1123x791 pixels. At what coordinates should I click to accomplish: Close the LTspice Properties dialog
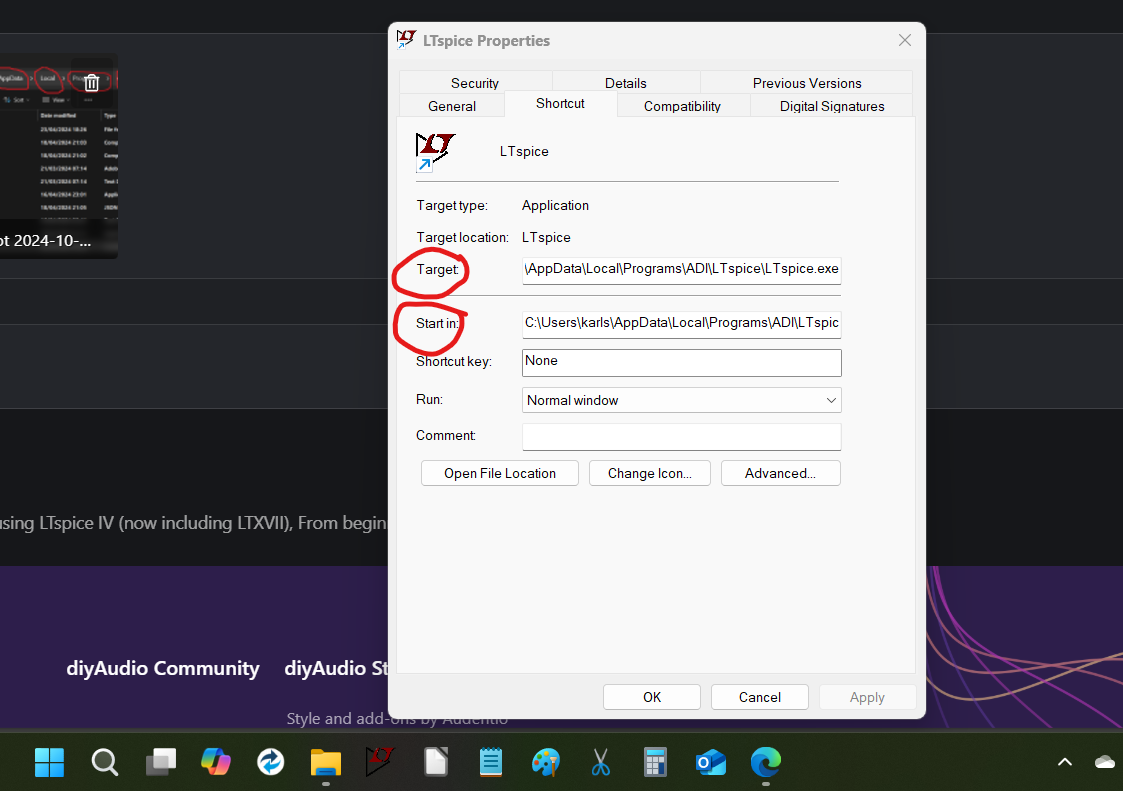pyautogui.click(x=905, y=40)
